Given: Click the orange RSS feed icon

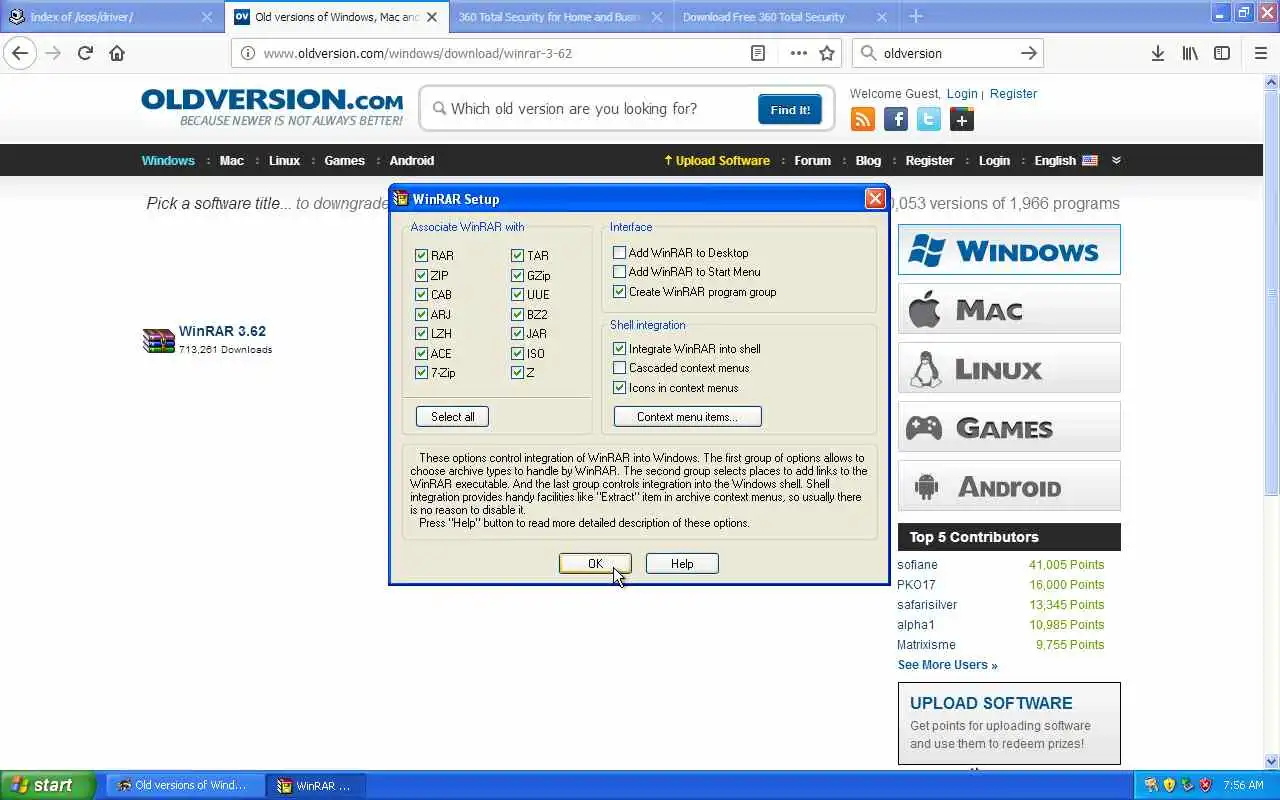Looking at the screenshot, I should coord(862,120).
